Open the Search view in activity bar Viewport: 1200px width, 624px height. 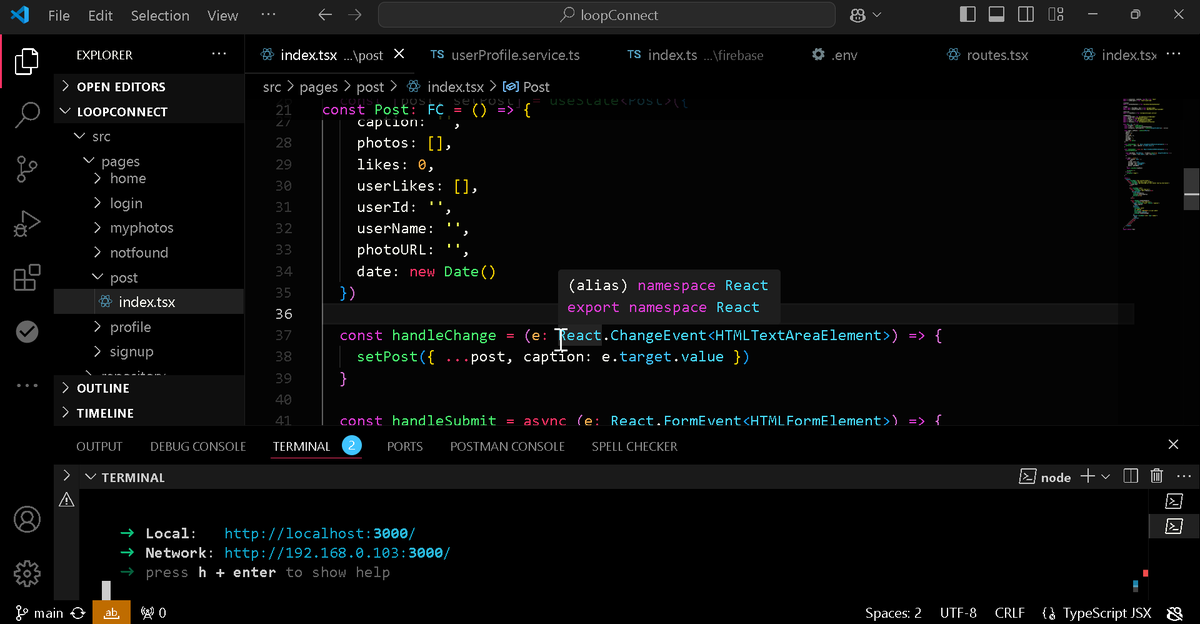(27, 114)
